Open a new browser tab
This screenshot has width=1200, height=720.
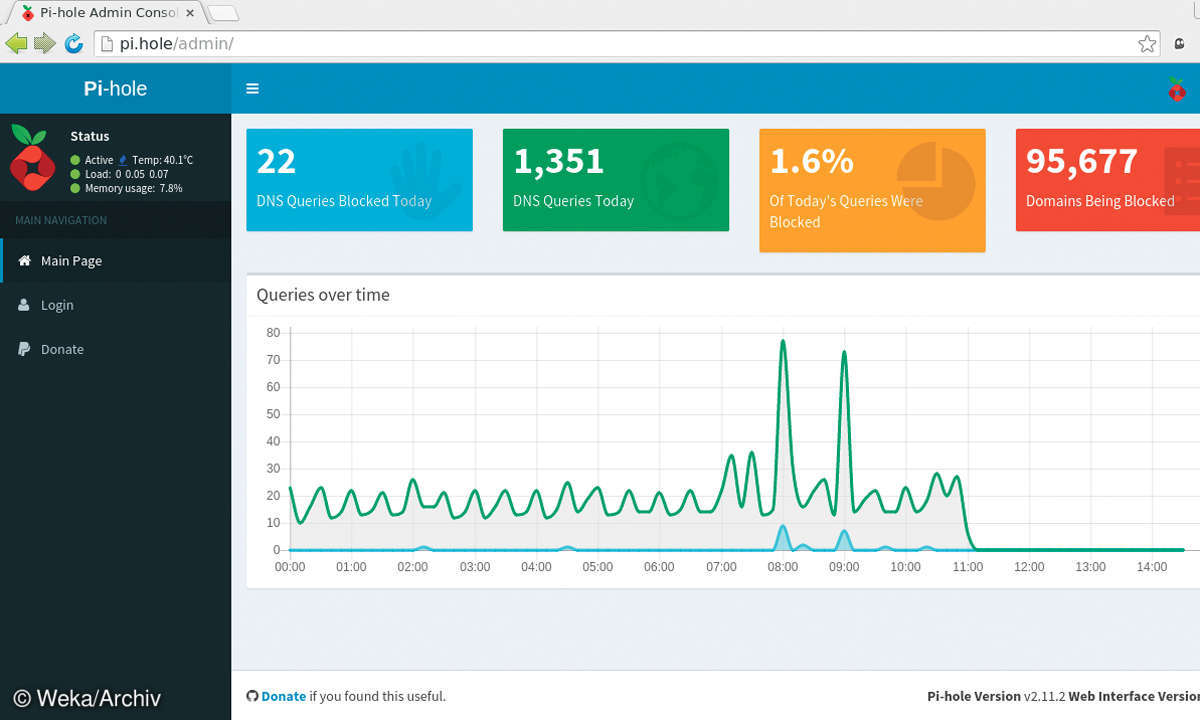point(224,14)
